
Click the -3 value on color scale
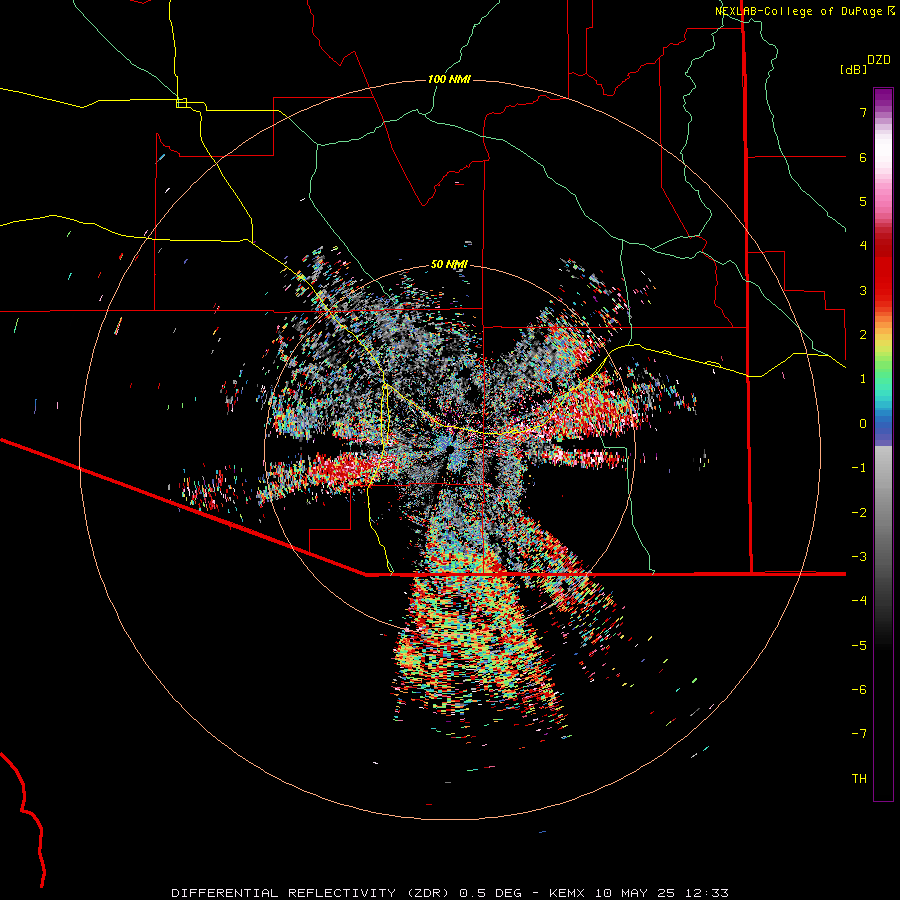tap(859, 557)
